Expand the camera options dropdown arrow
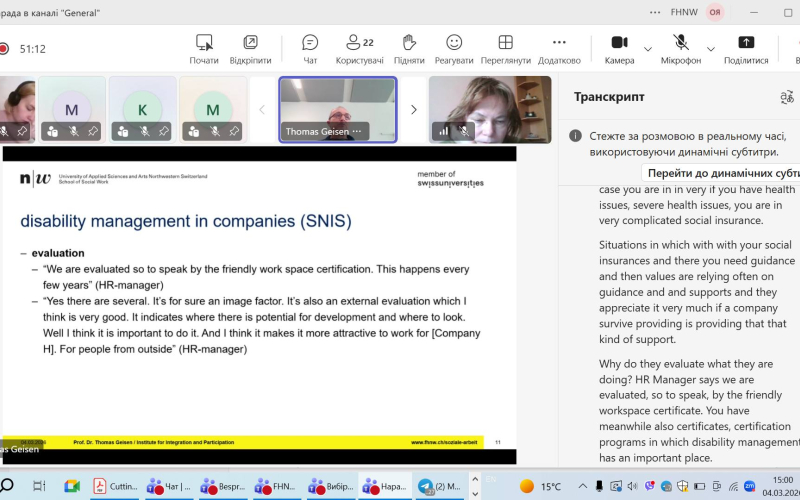Screen dimensions: 800x500 click(648, 48)
